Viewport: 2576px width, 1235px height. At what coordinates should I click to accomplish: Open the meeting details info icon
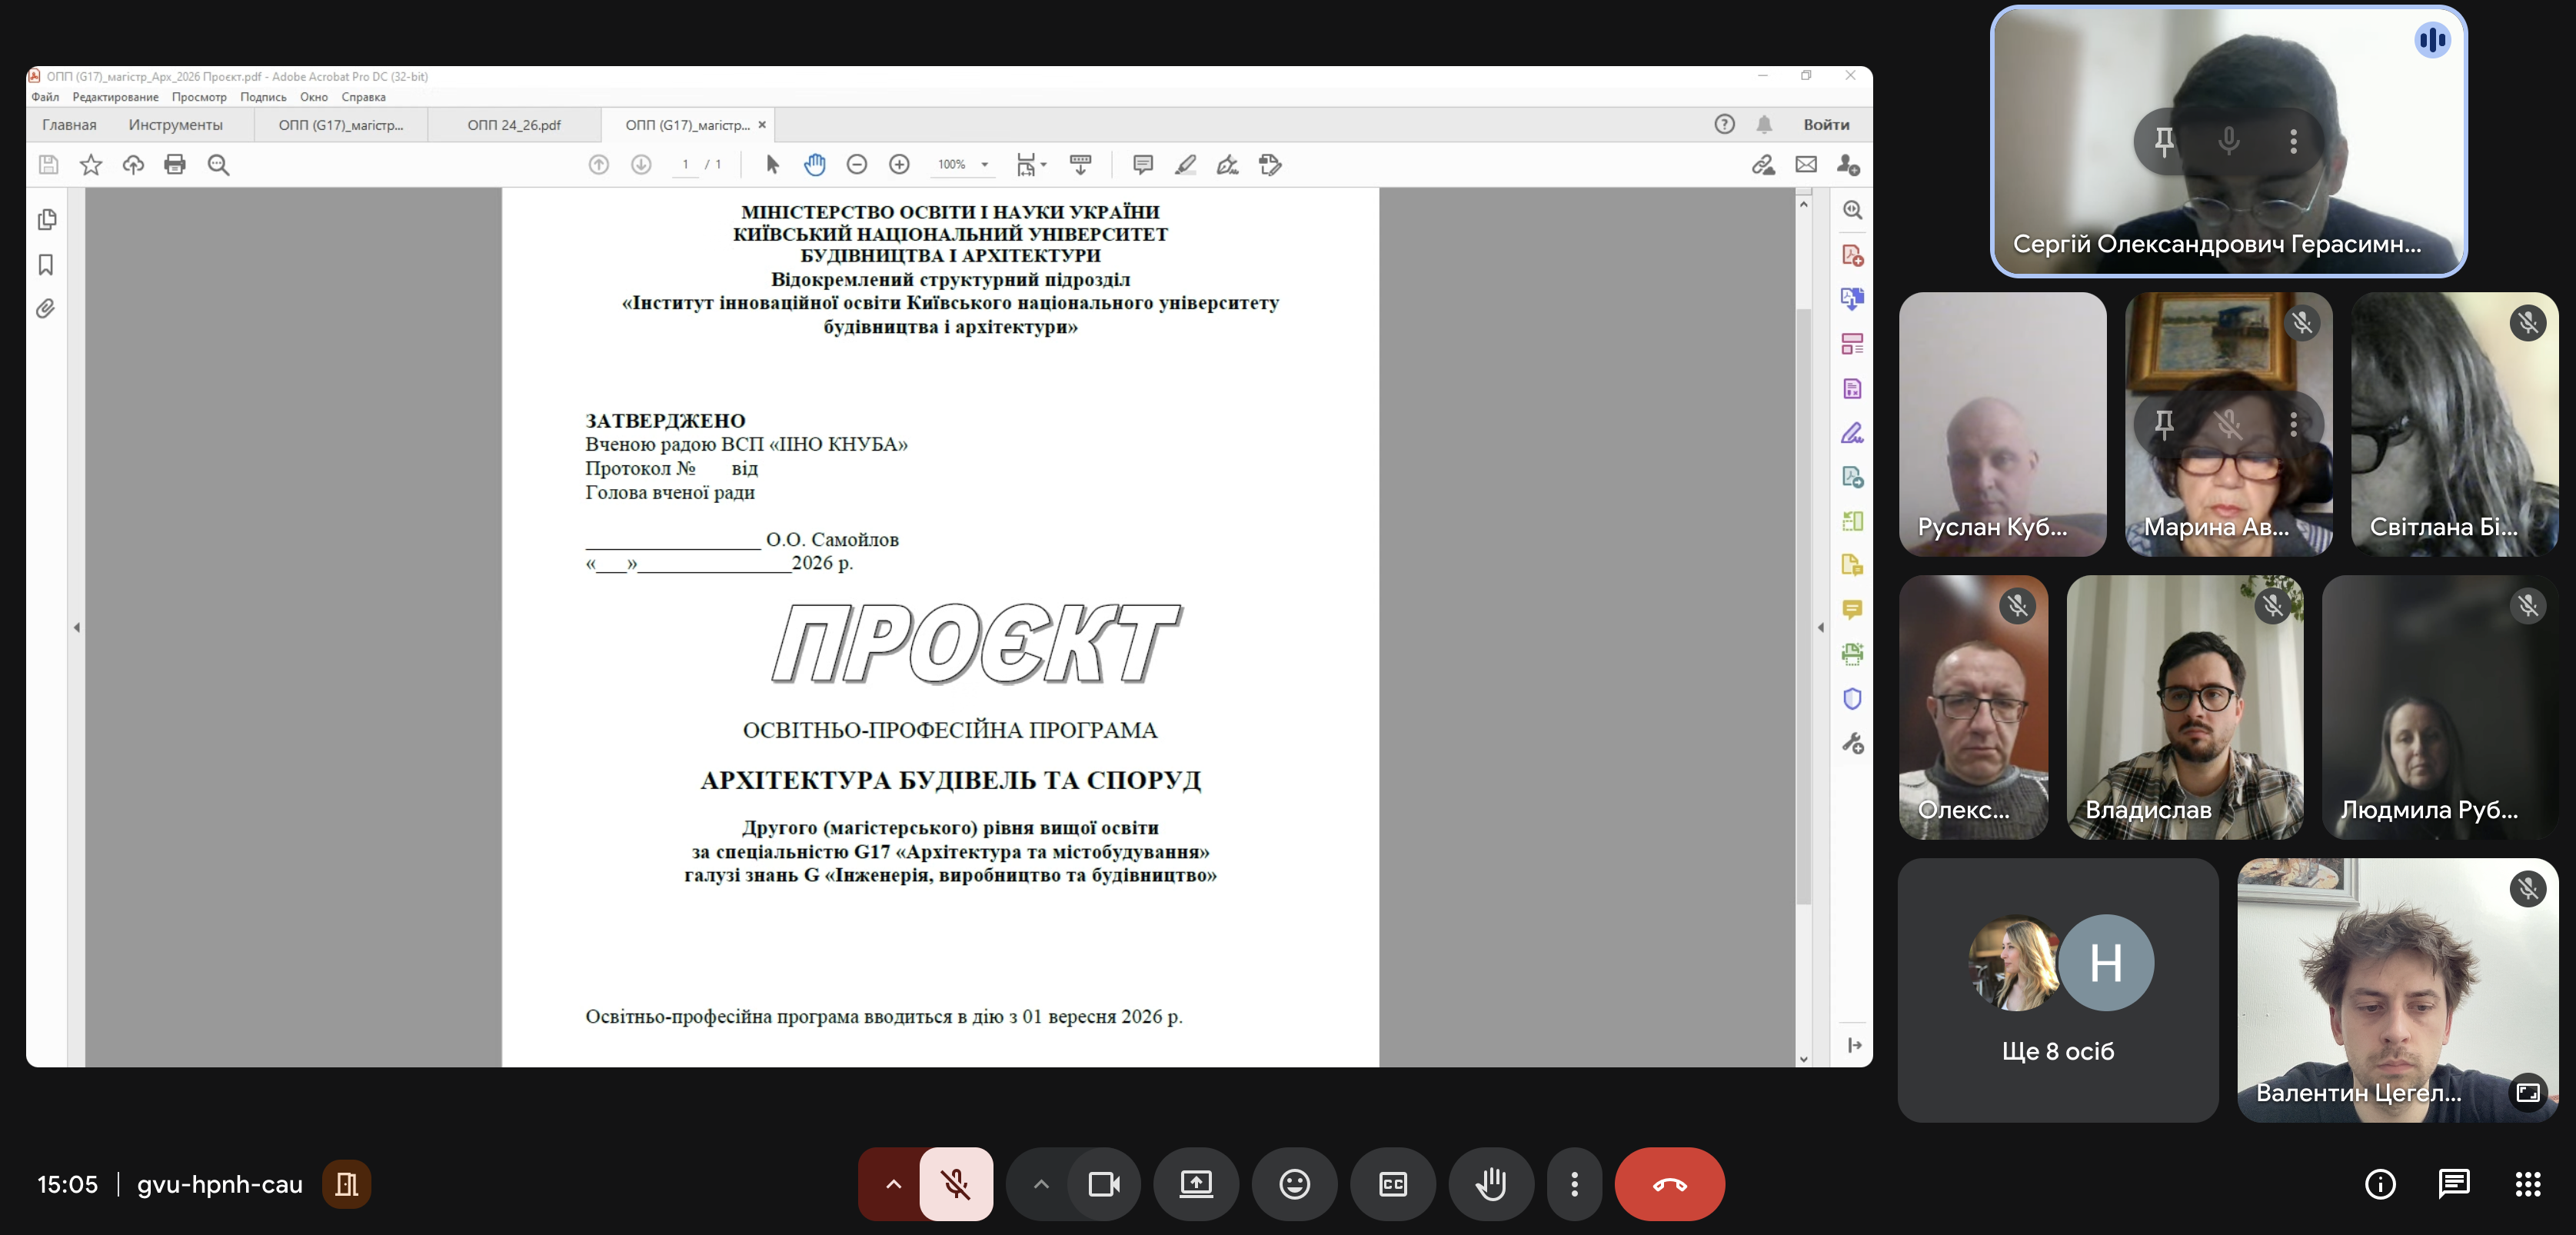(x=2380, y=1184)
